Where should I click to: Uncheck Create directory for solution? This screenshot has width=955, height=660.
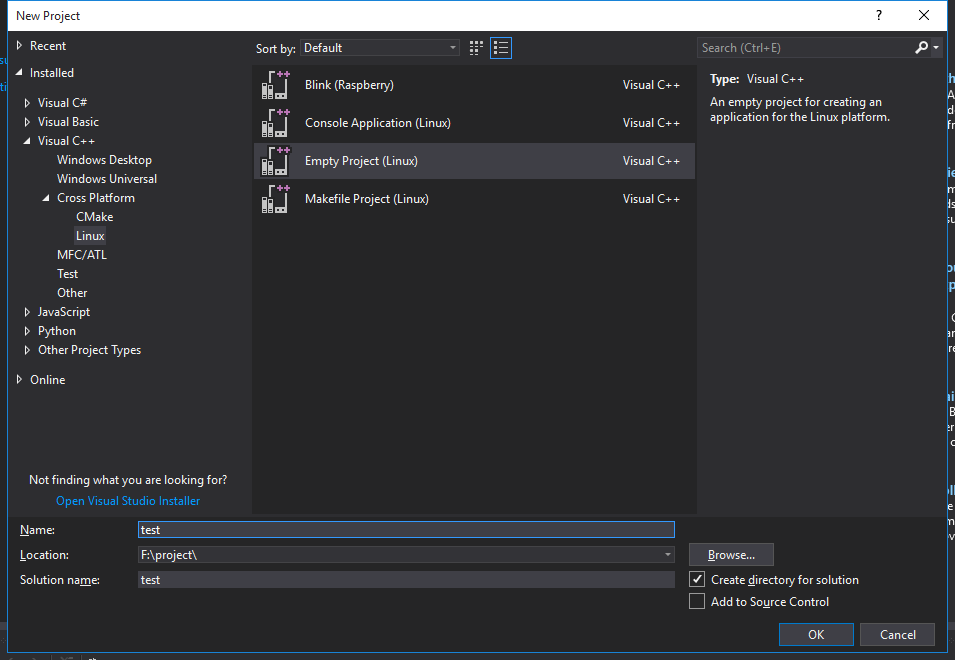[x=698, y=580]
